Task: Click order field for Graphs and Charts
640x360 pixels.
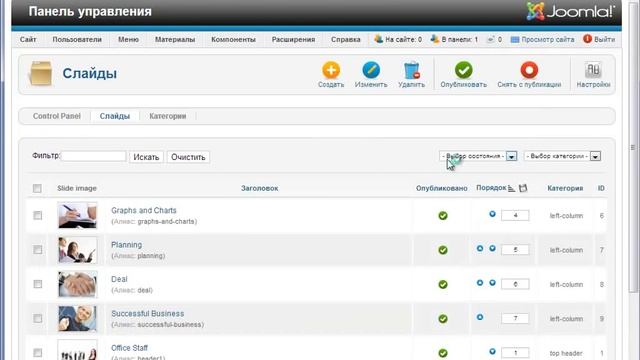Action: (x=515, y=215)
